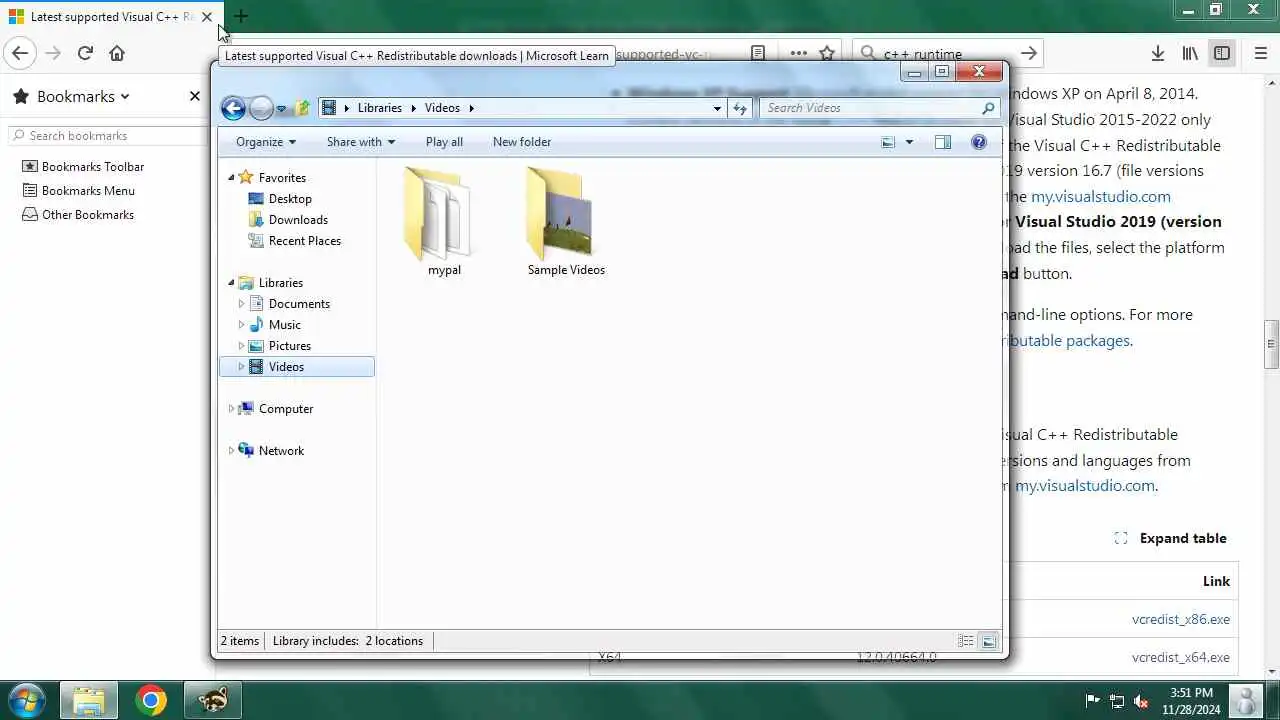Image resolution: width=1280 pixels, height=720 pixels.
Task: Expand the Computer node
Action: click(x=231, y=409)
